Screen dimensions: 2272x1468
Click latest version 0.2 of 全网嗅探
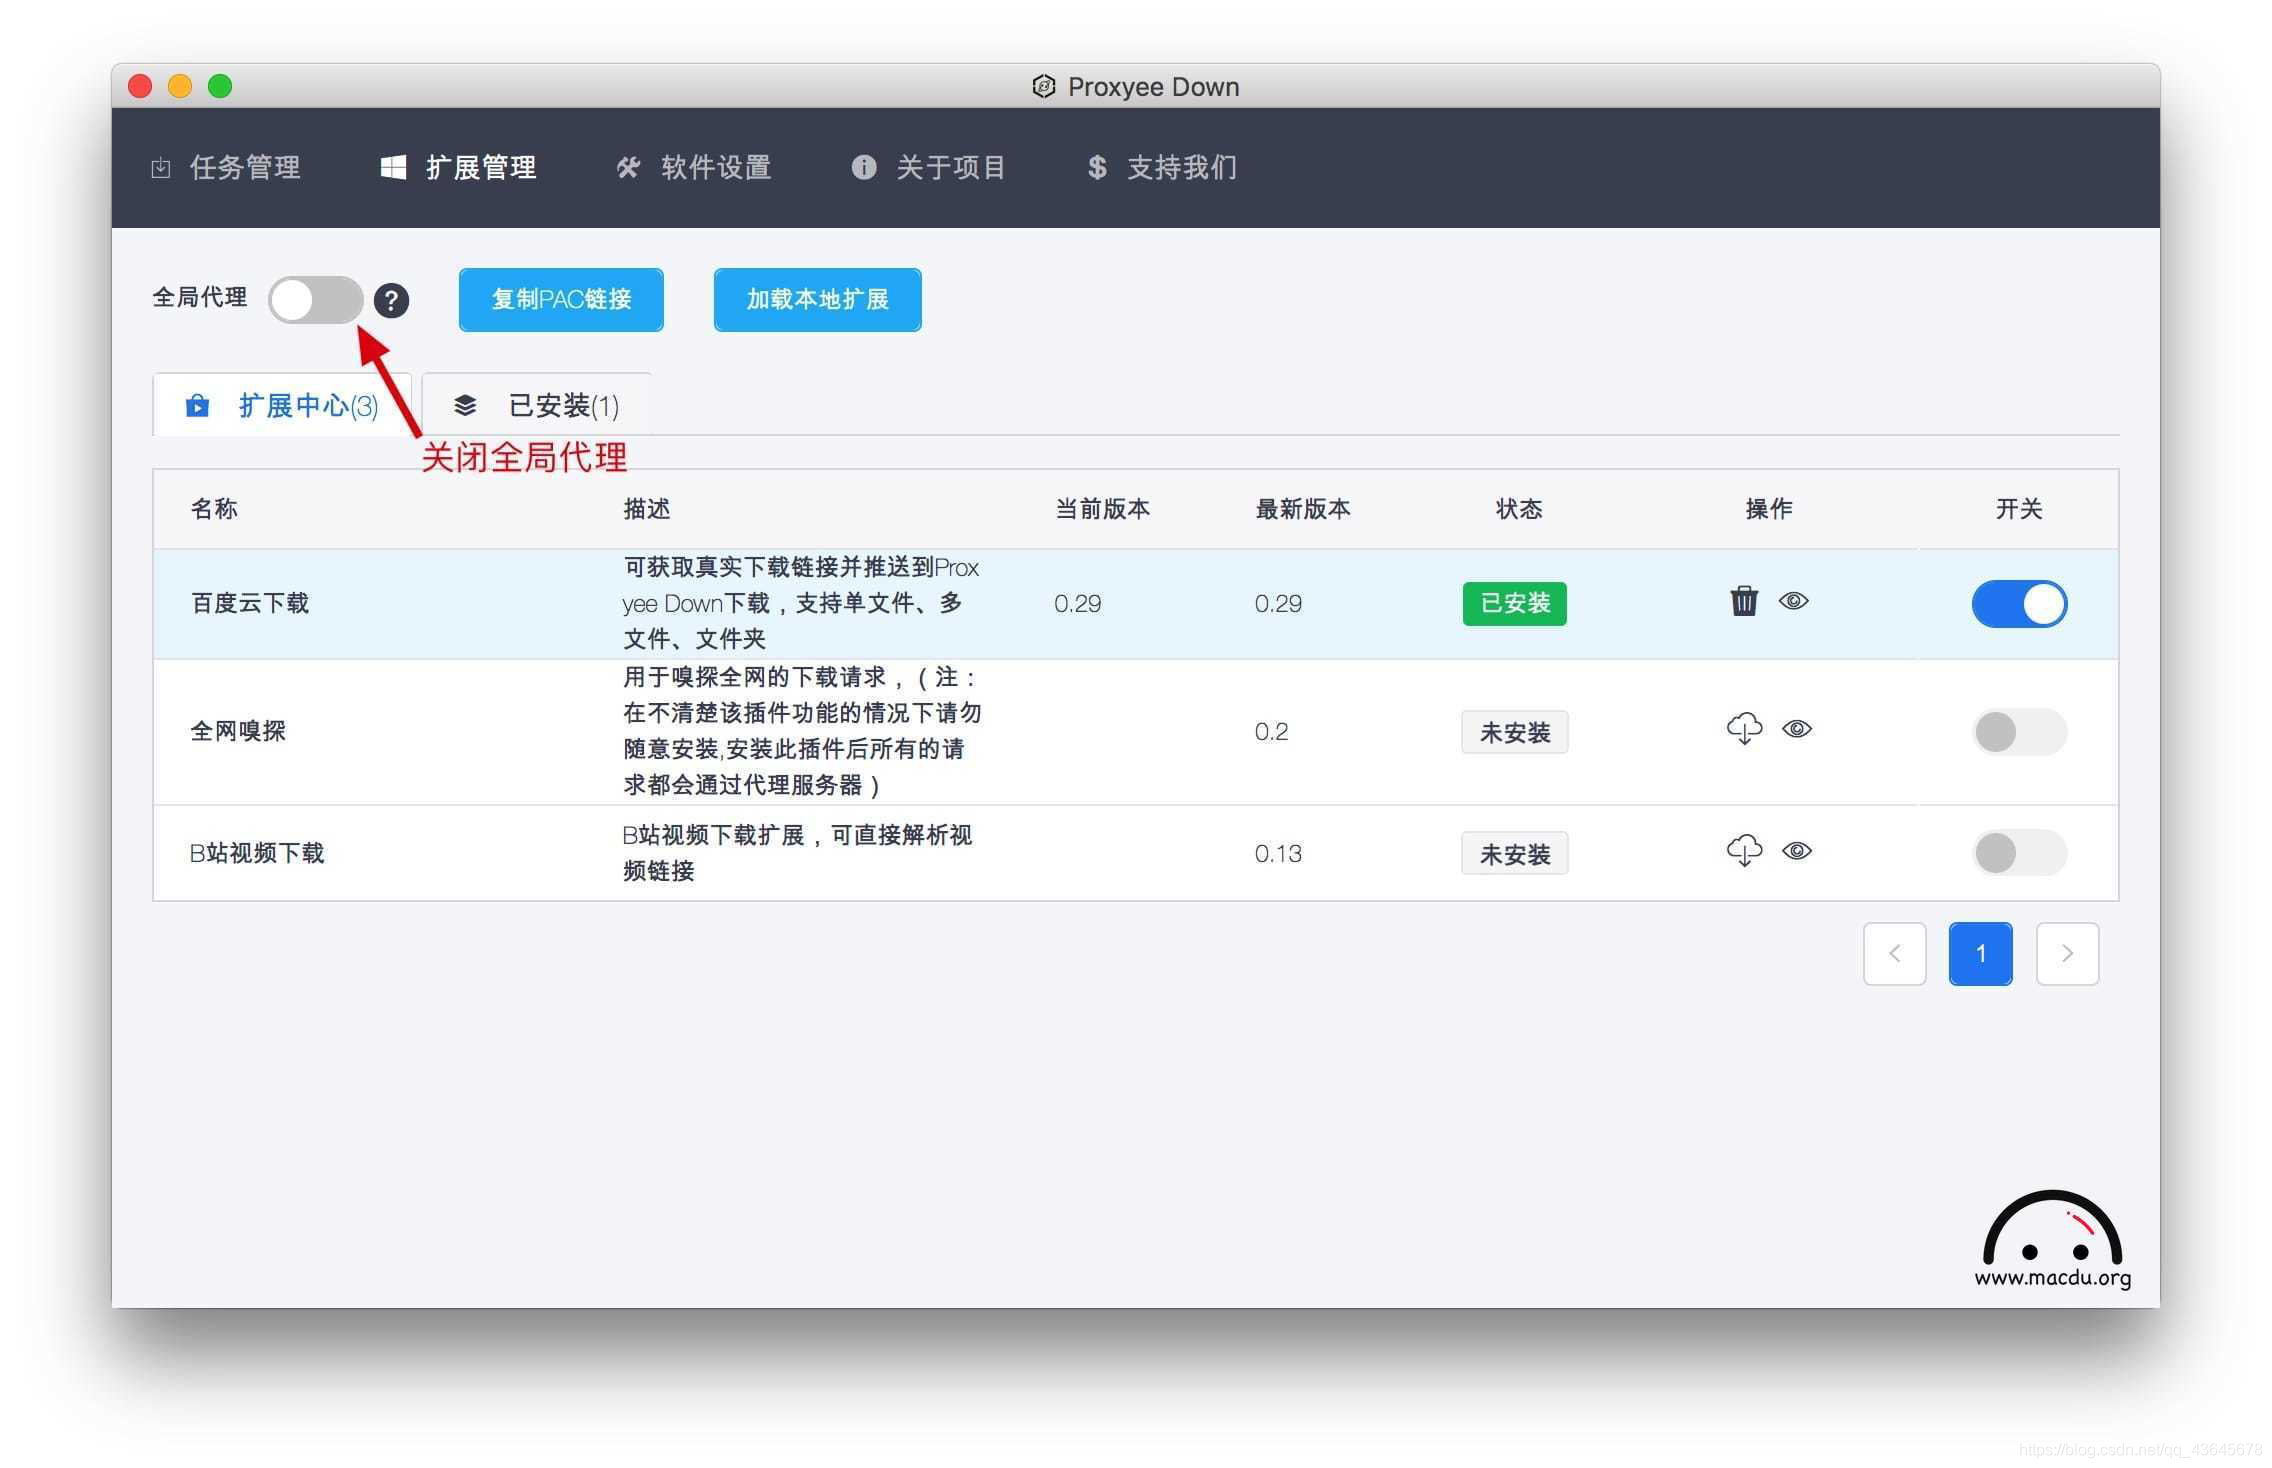1271,732
